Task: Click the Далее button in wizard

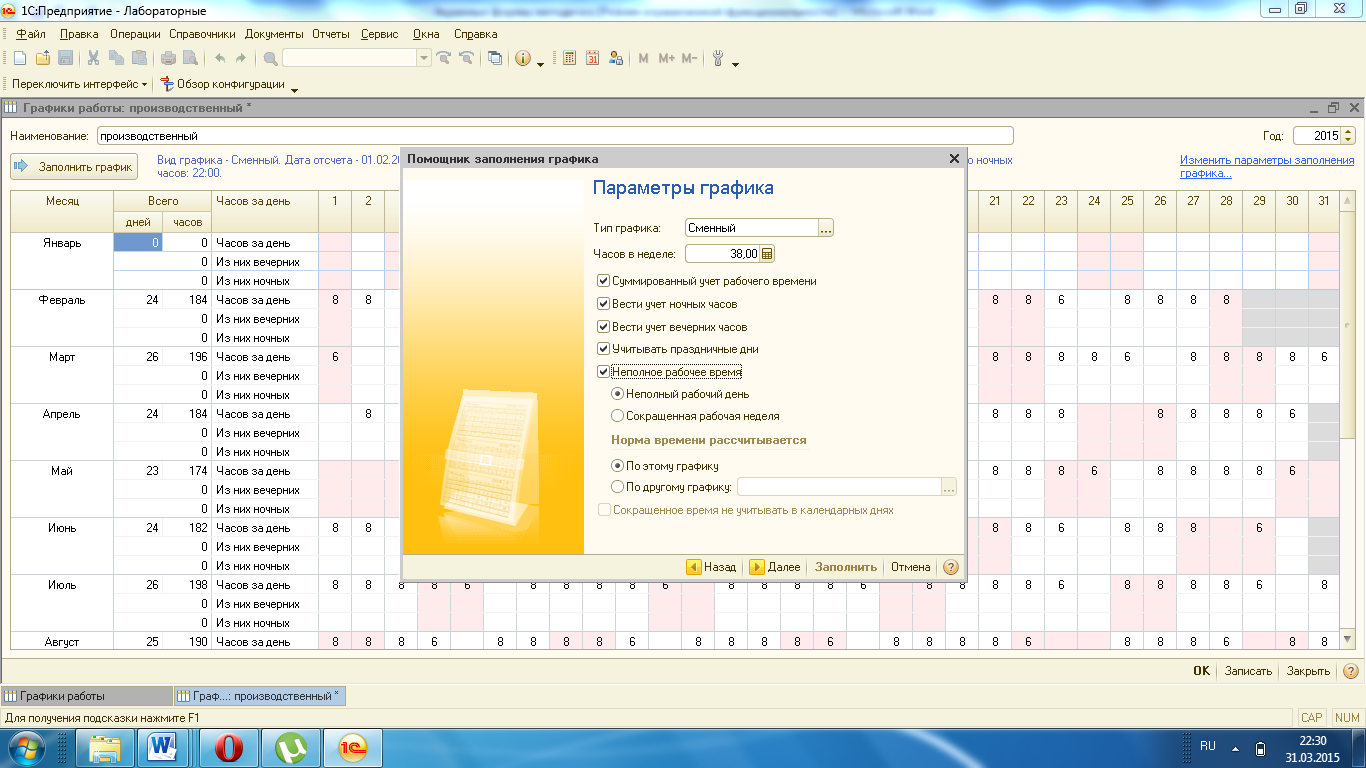Action: (x=775, y=567)
